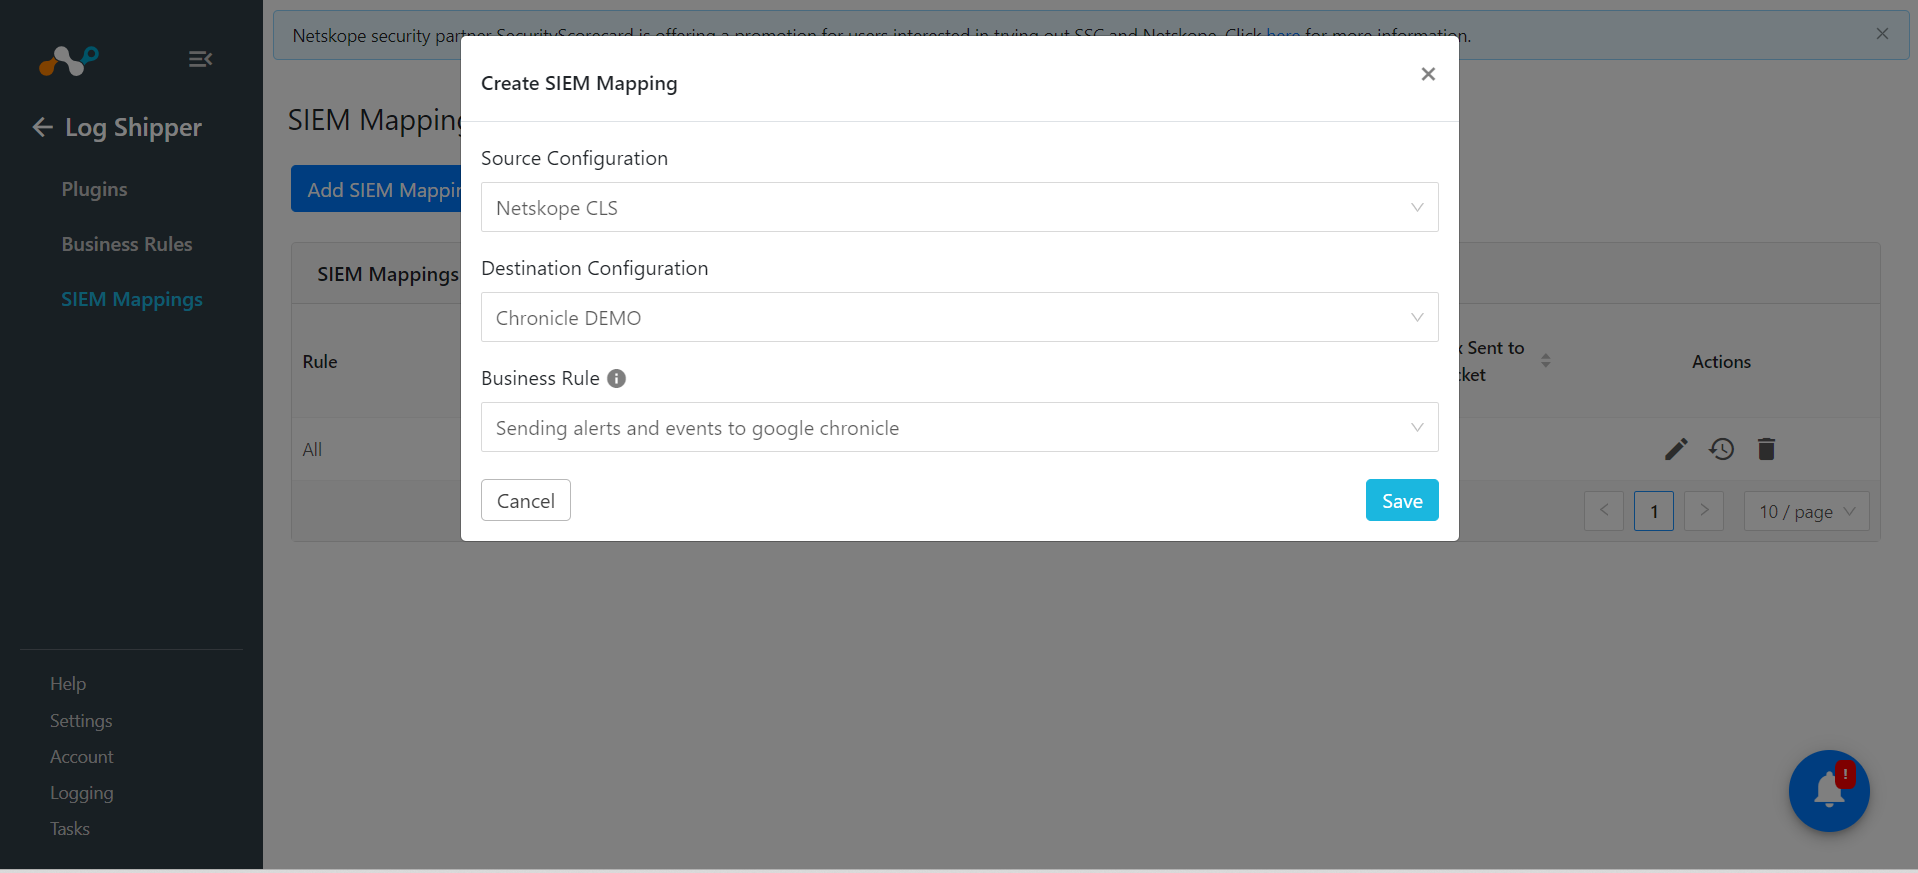Image resolution: width=1918 pixels, height=873 pixels.
Task: Click the Rule column header
Action: (x=320, y=362)
